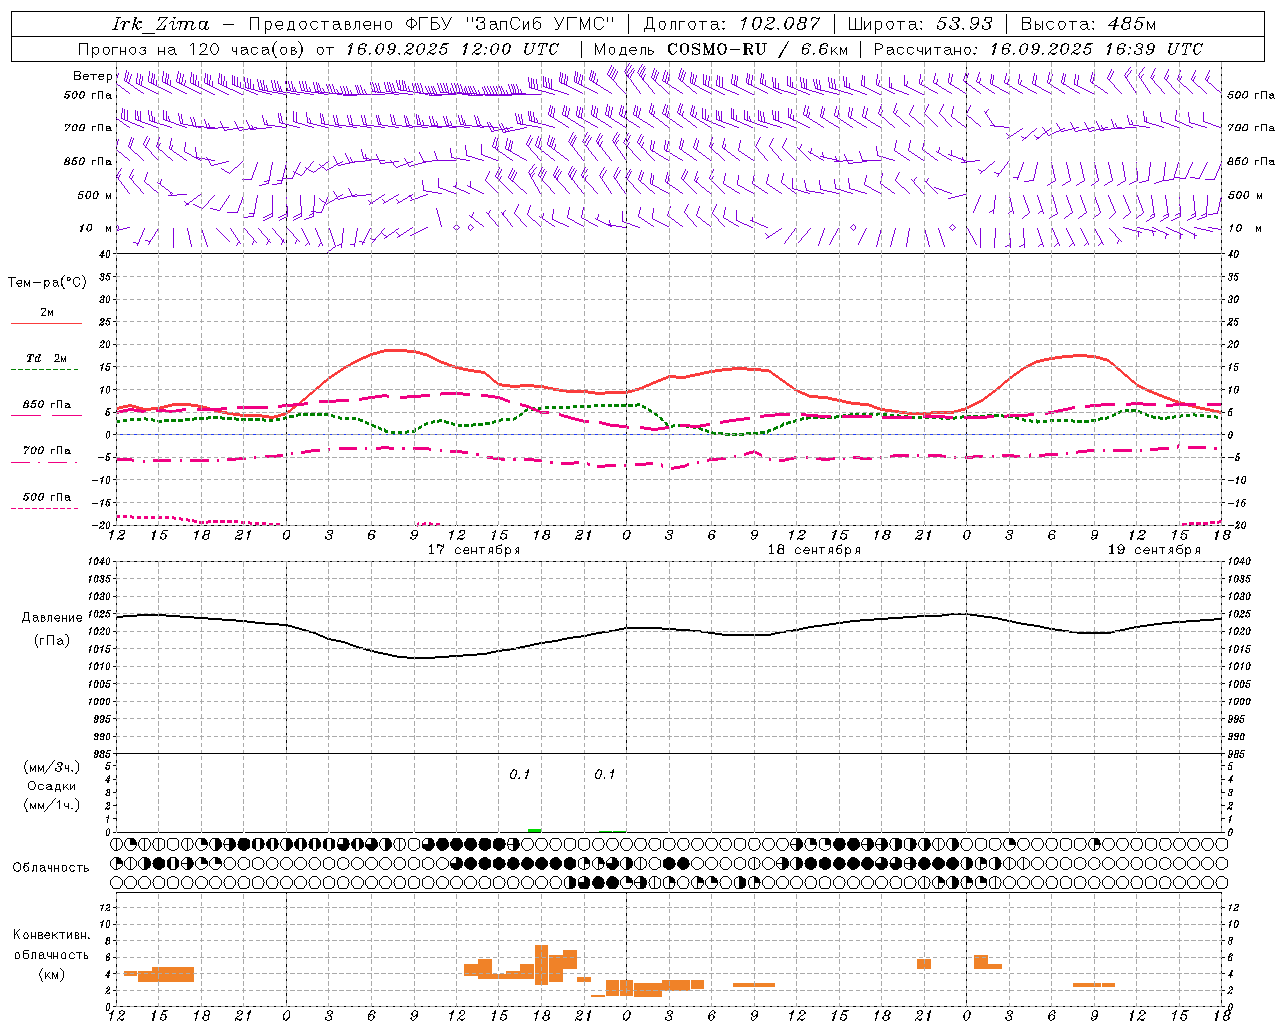The image size is (1280, 1024).
Task: Click the tallest orange convective cloud bar
Action: [542, 965]
